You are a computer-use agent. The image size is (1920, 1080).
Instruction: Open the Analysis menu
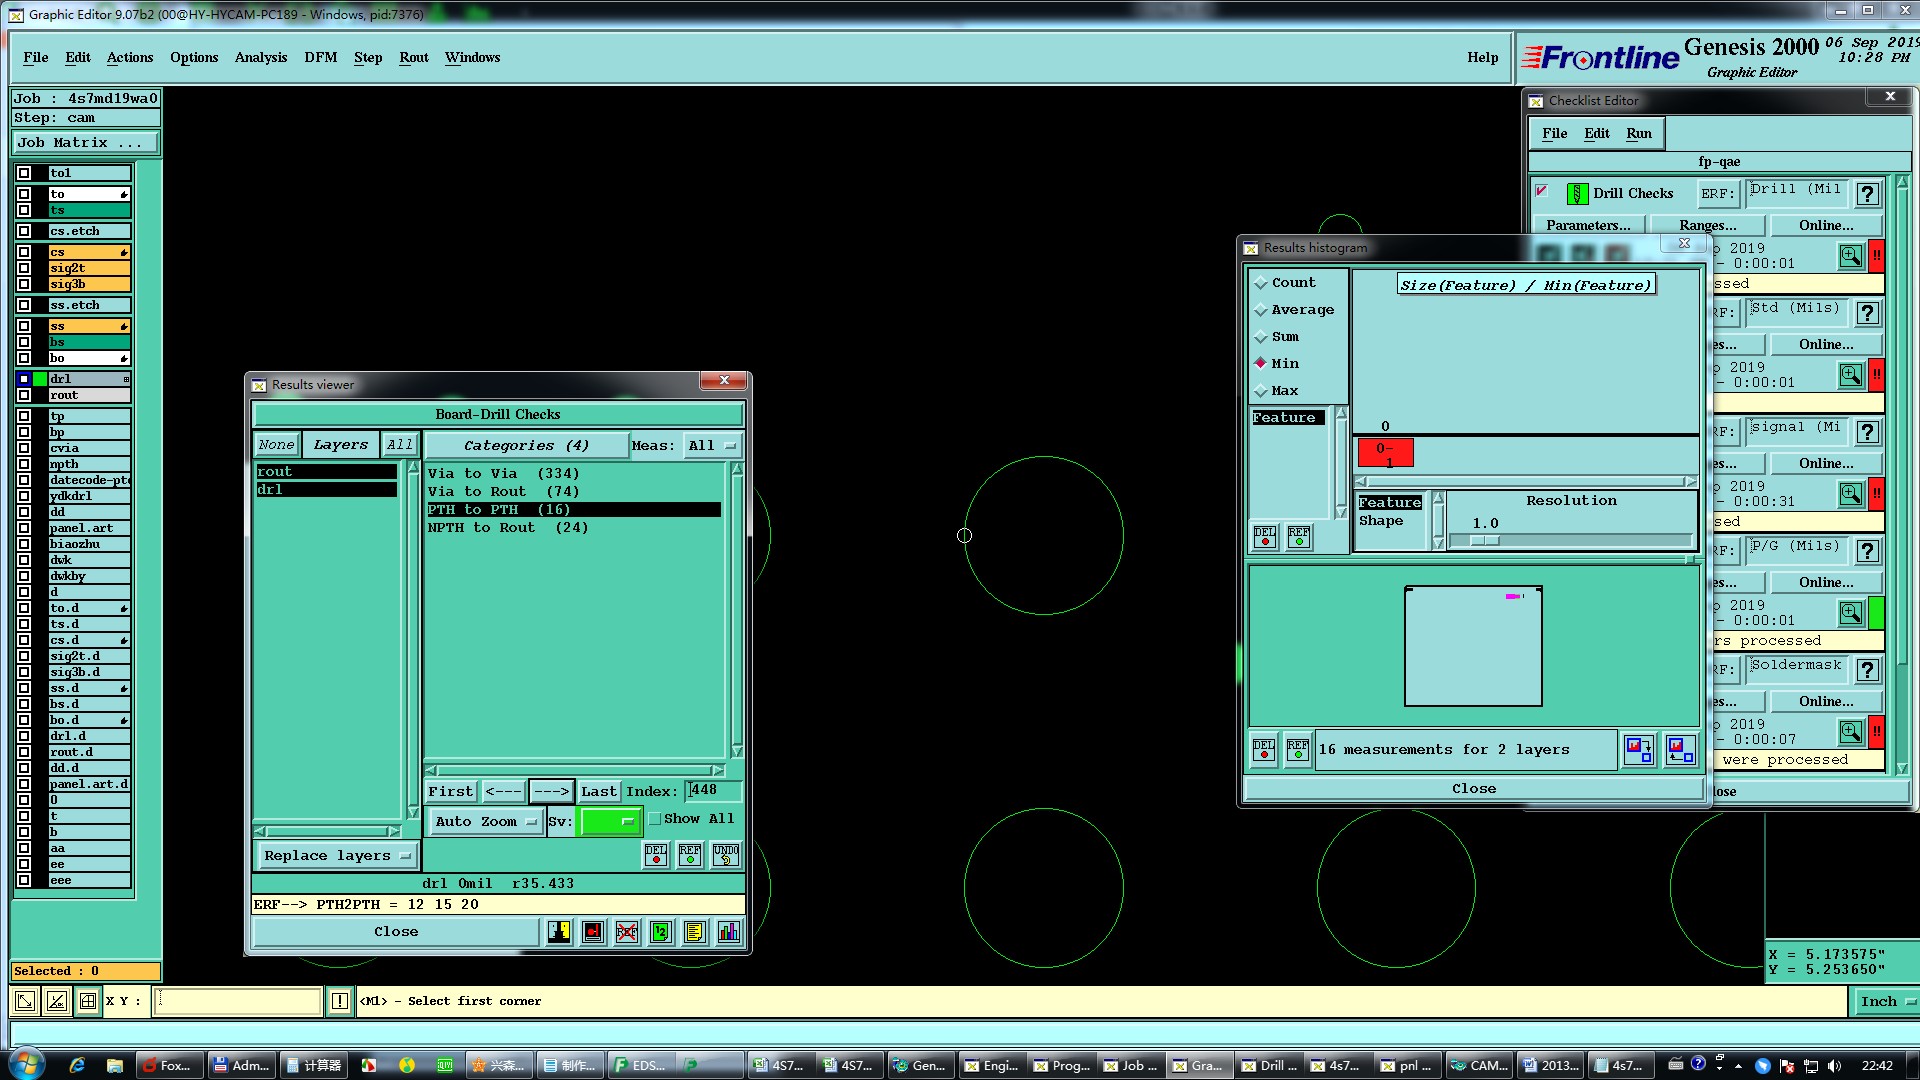coord(260,57)
